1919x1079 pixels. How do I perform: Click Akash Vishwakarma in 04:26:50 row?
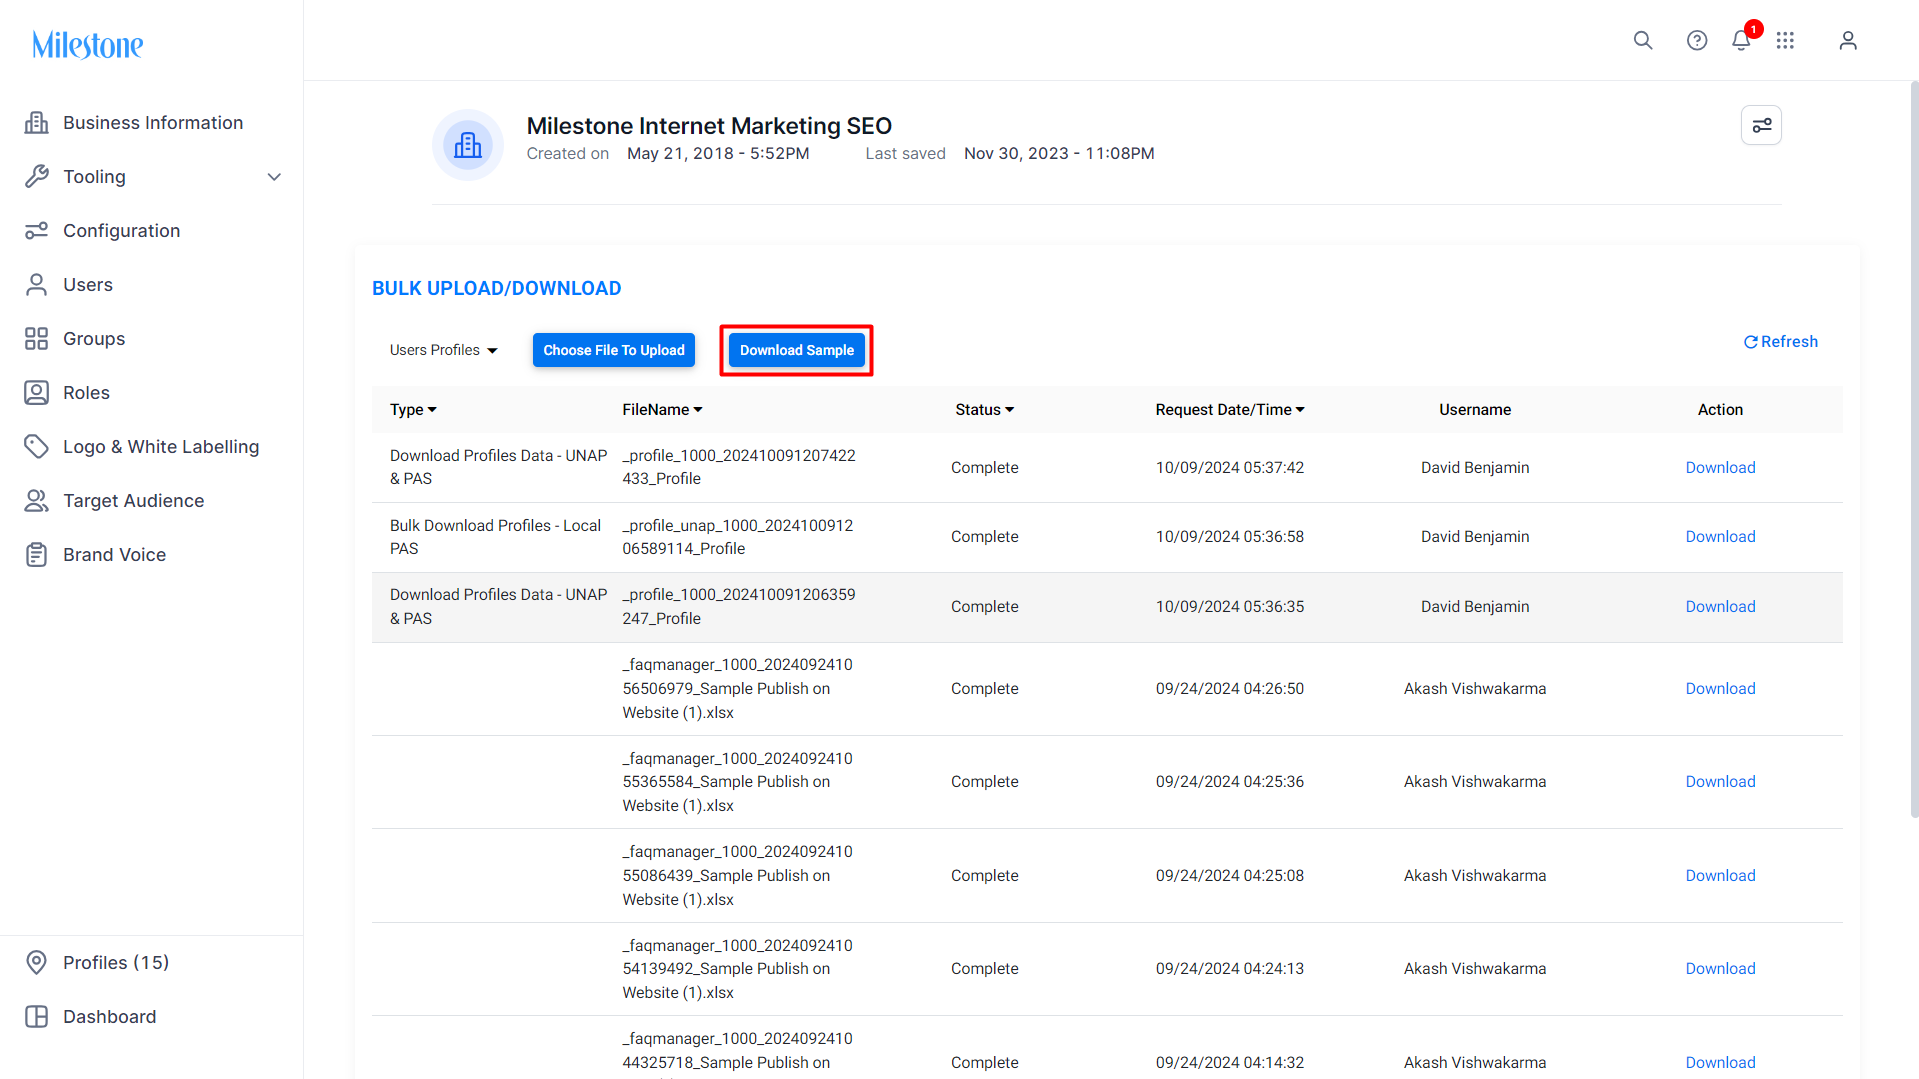[1475, 689]
